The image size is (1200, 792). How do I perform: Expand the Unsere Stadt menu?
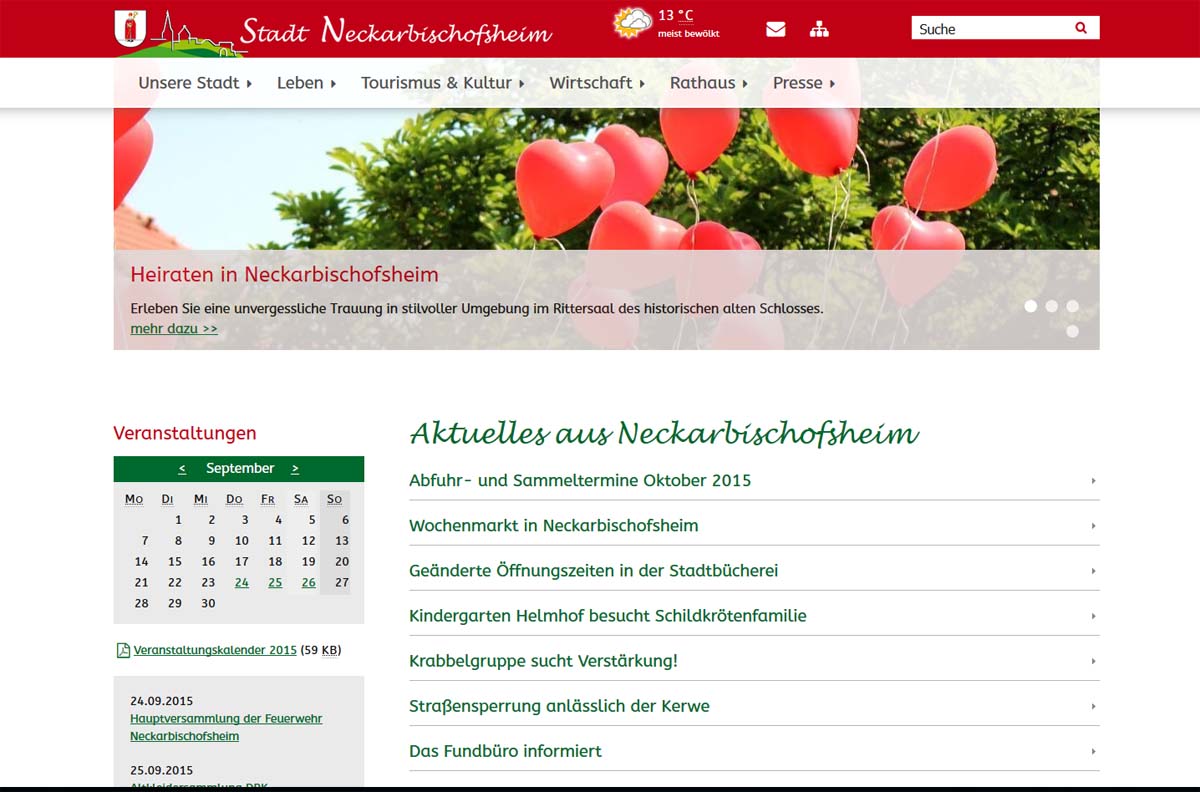[195, 83]
